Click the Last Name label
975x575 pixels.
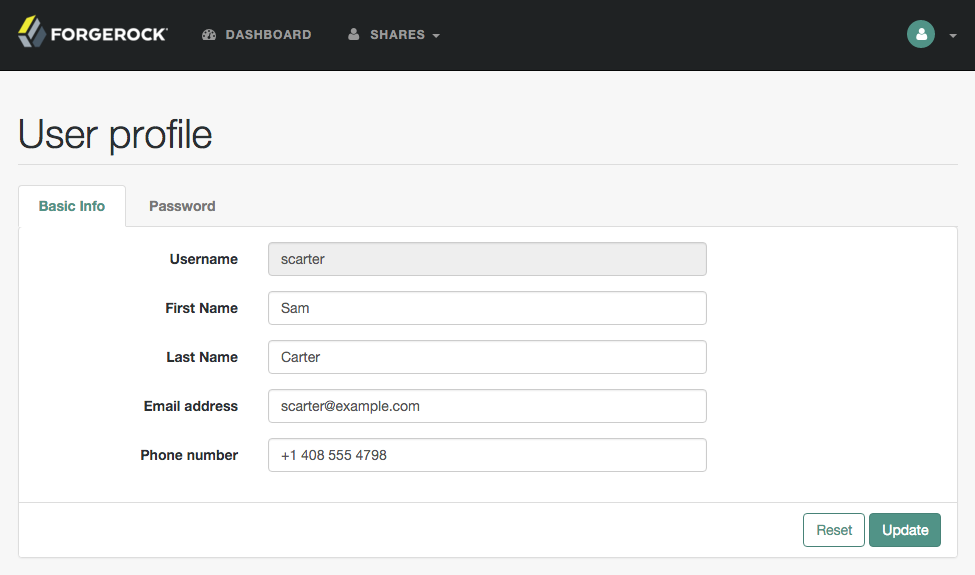coord(202,357)
